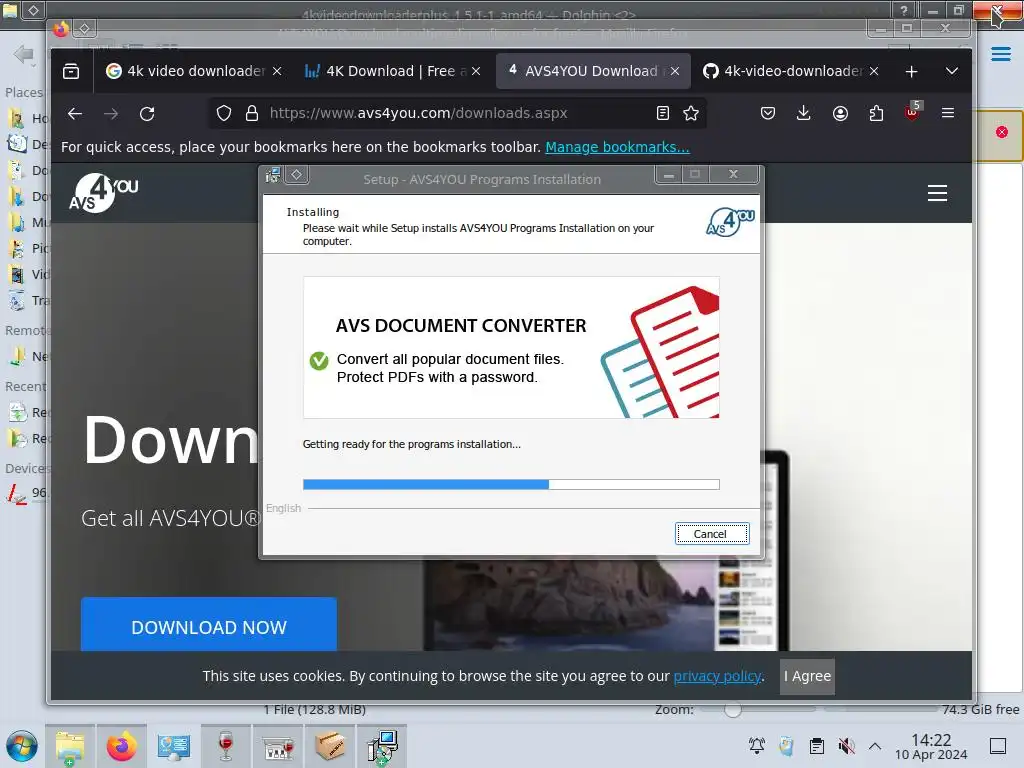
Task: Open Firefox account icon
Action: tap(840, 114)
